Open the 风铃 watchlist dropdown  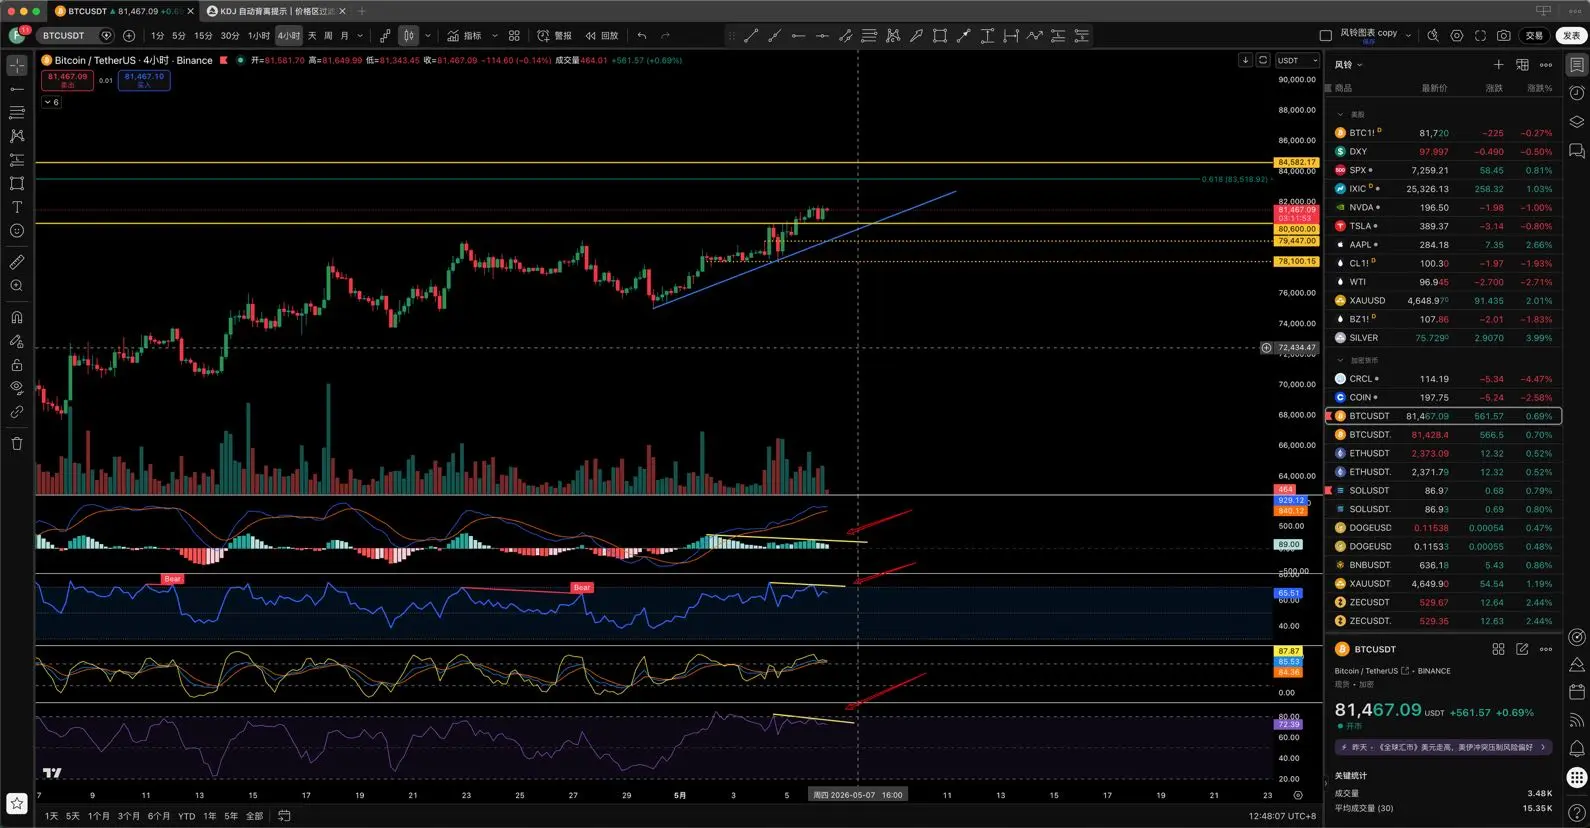tap(1348, 65)
